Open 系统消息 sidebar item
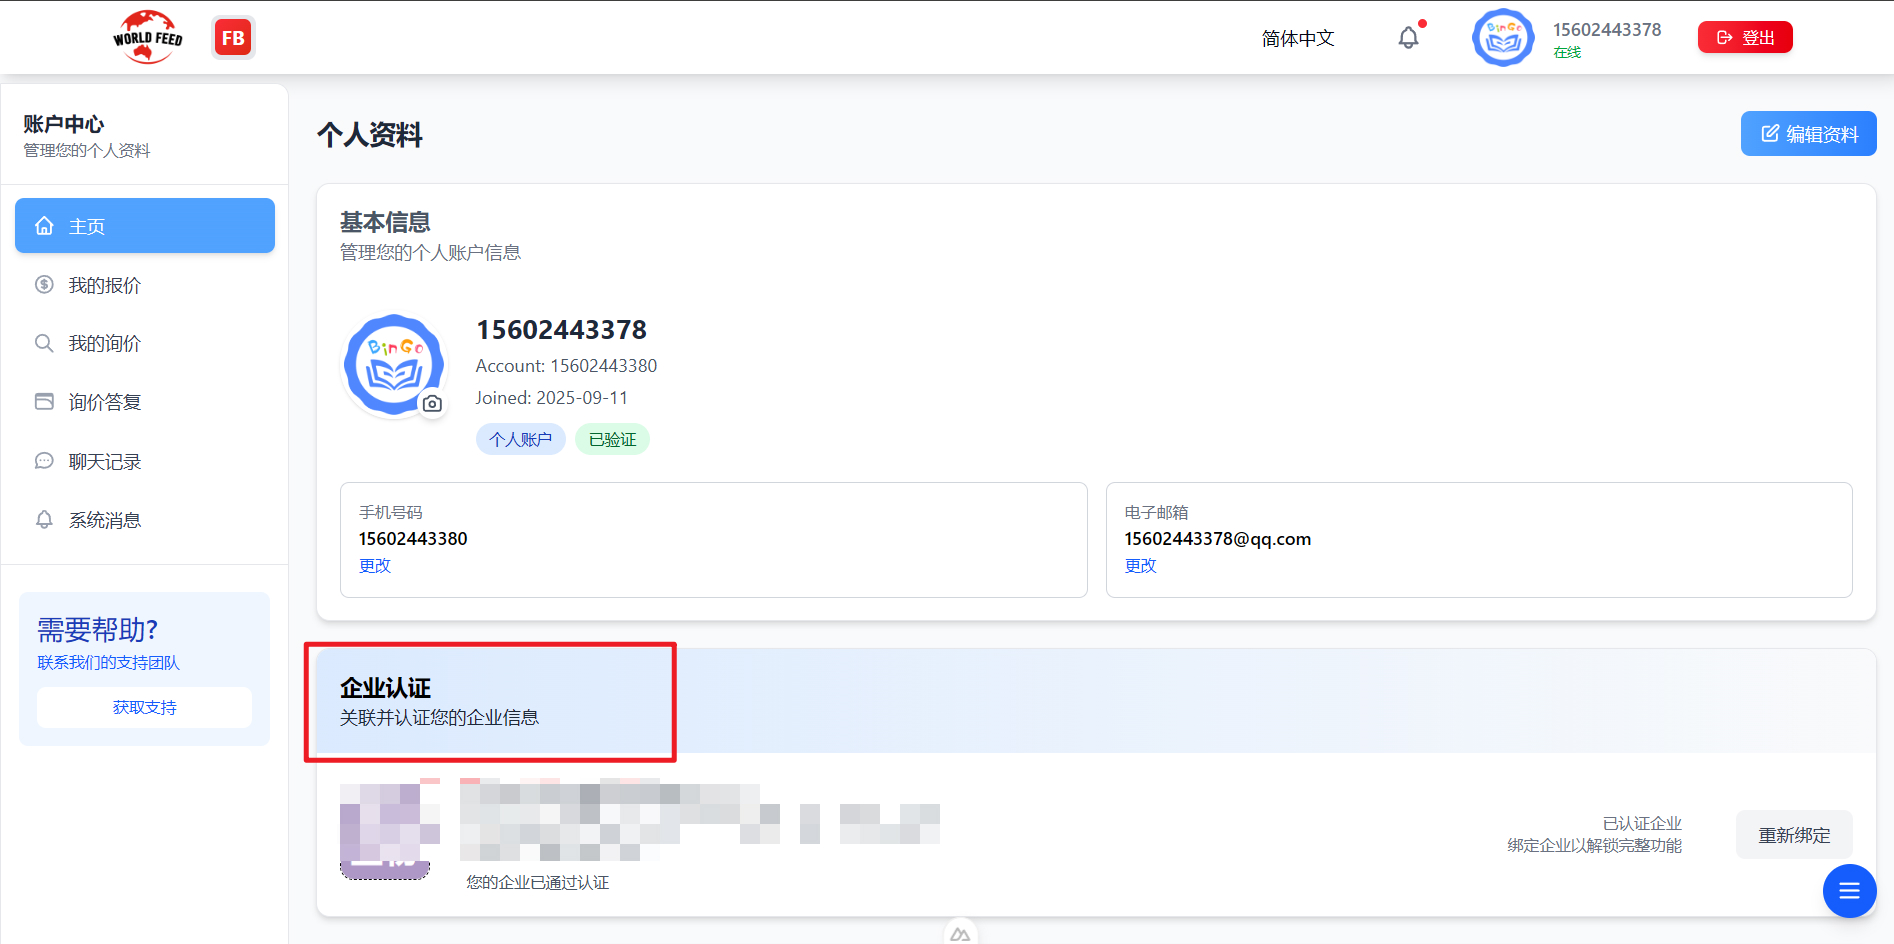Image resolution: width=1894 pixels, height=944 pixels. pyautogui.click(x=105, y=520)
